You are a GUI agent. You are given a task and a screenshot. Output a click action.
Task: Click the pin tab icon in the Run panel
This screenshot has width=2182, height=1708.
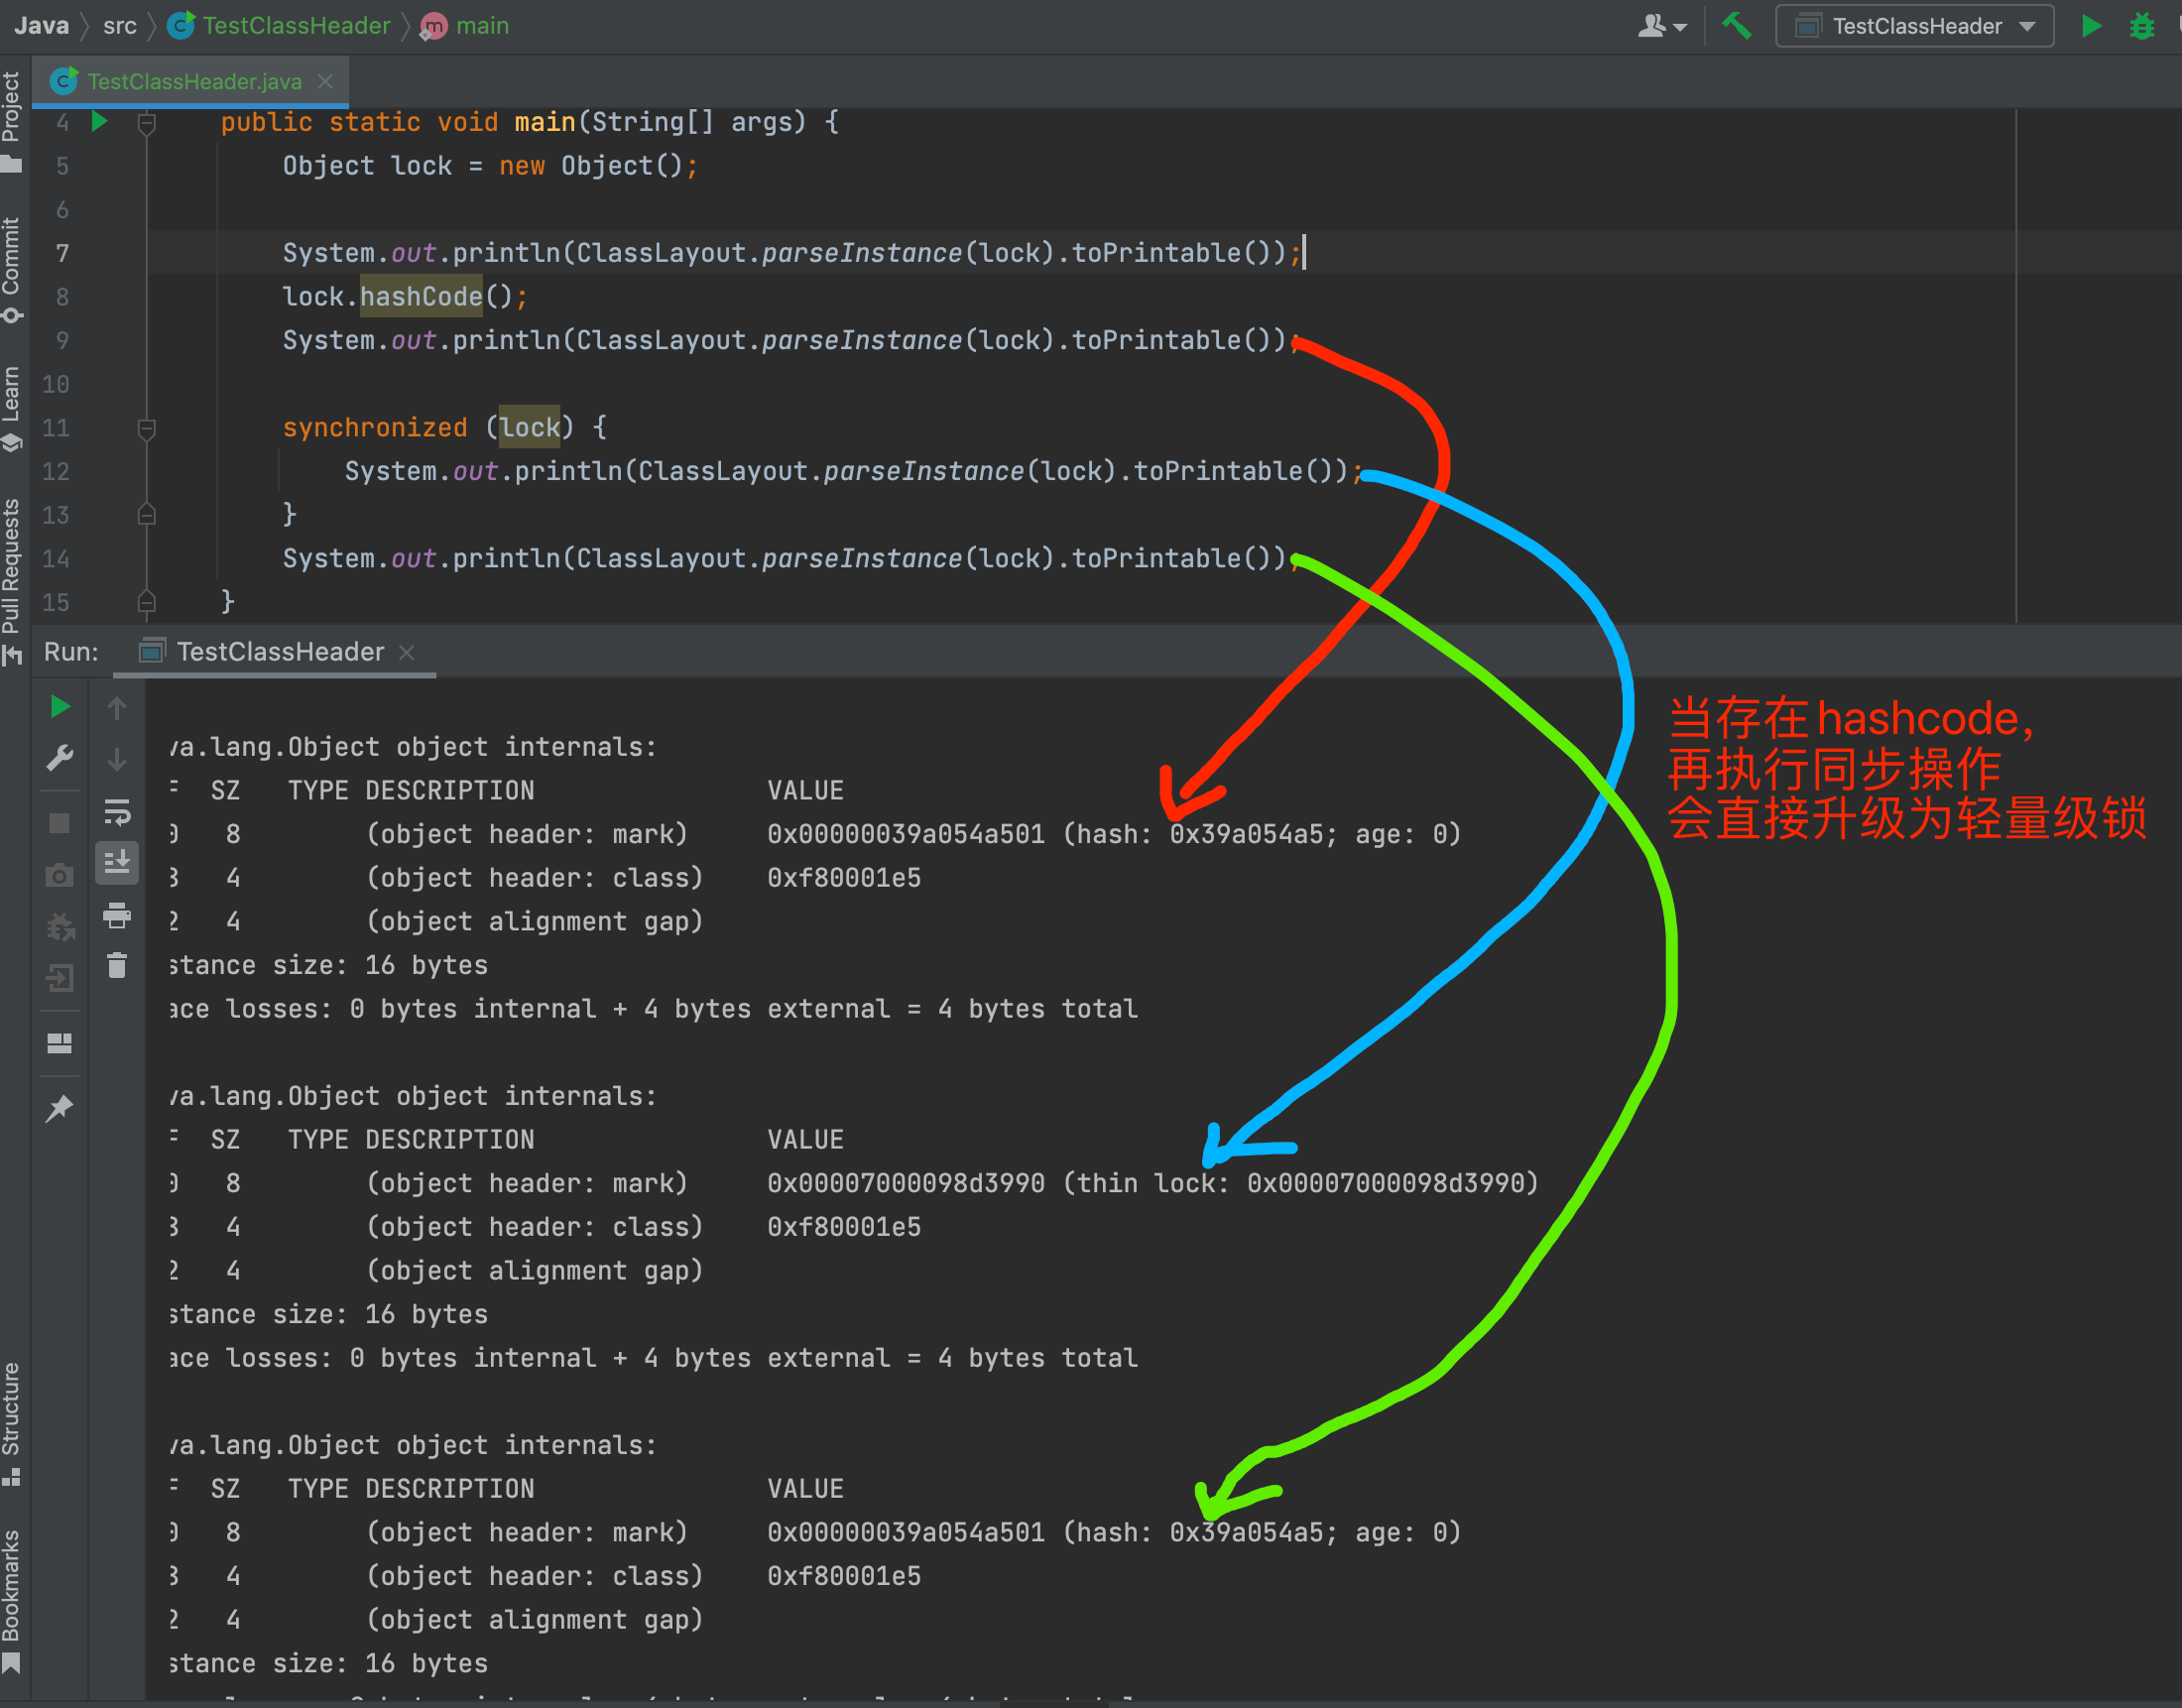[x=60, y=1108]
